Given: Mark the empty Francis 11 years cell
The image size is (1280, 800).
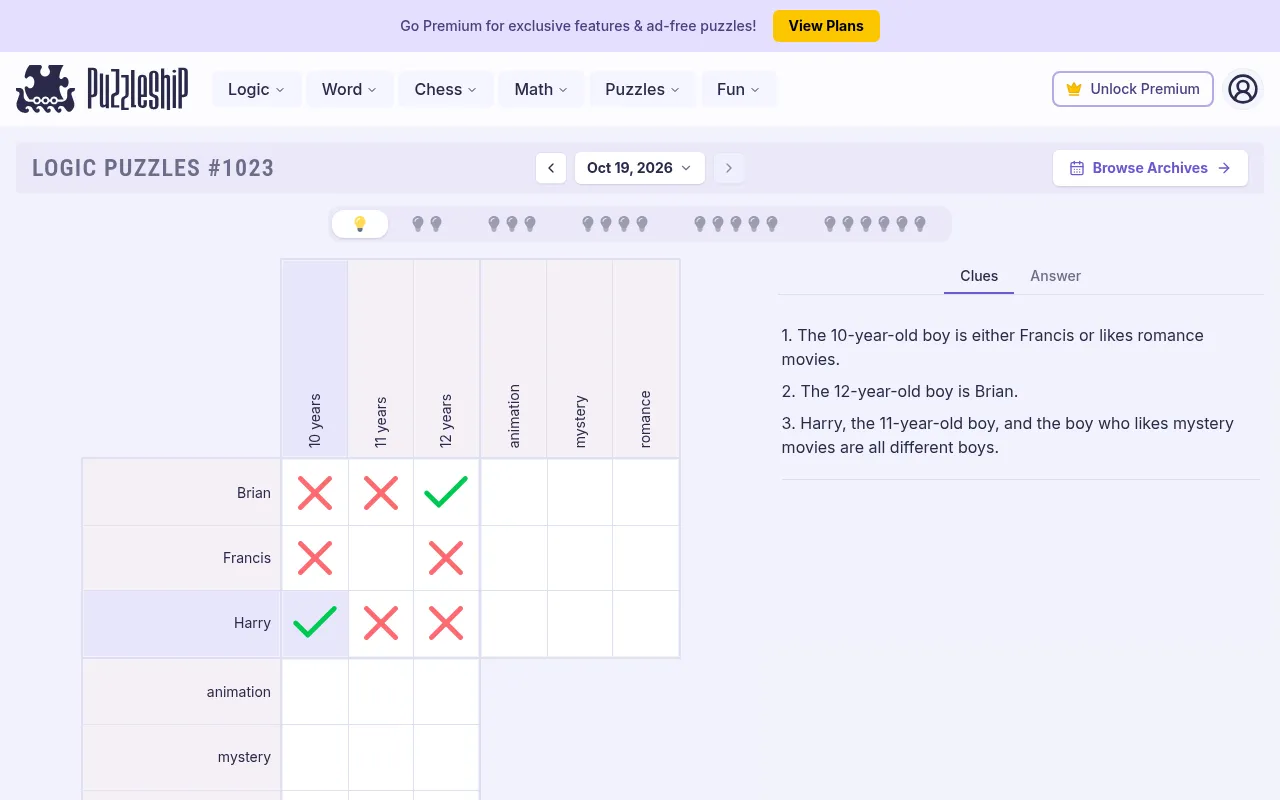Looking at the screenshot, I should point(381,558).
